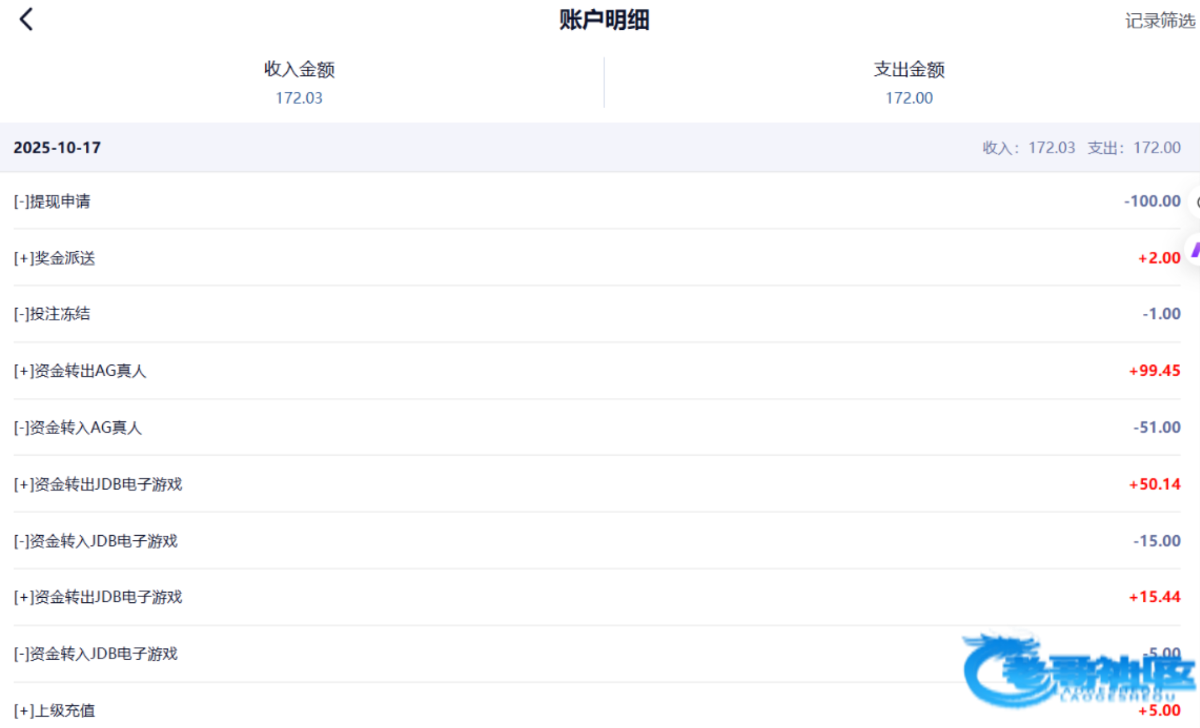The width and height of the screenshot is (1200, 728).
Task: Click the daily 收入: 172.03 total
Action: (1029, 148)
